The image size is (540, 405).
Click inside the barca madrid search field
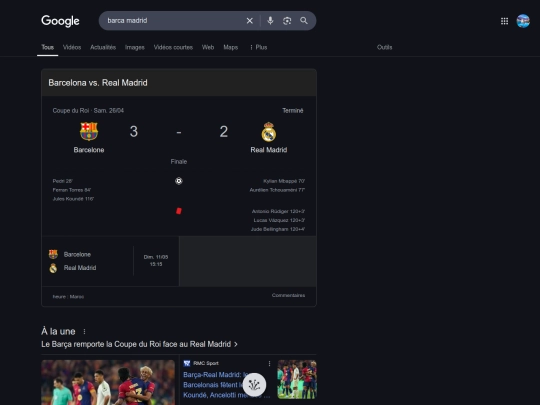click(172, 21)
